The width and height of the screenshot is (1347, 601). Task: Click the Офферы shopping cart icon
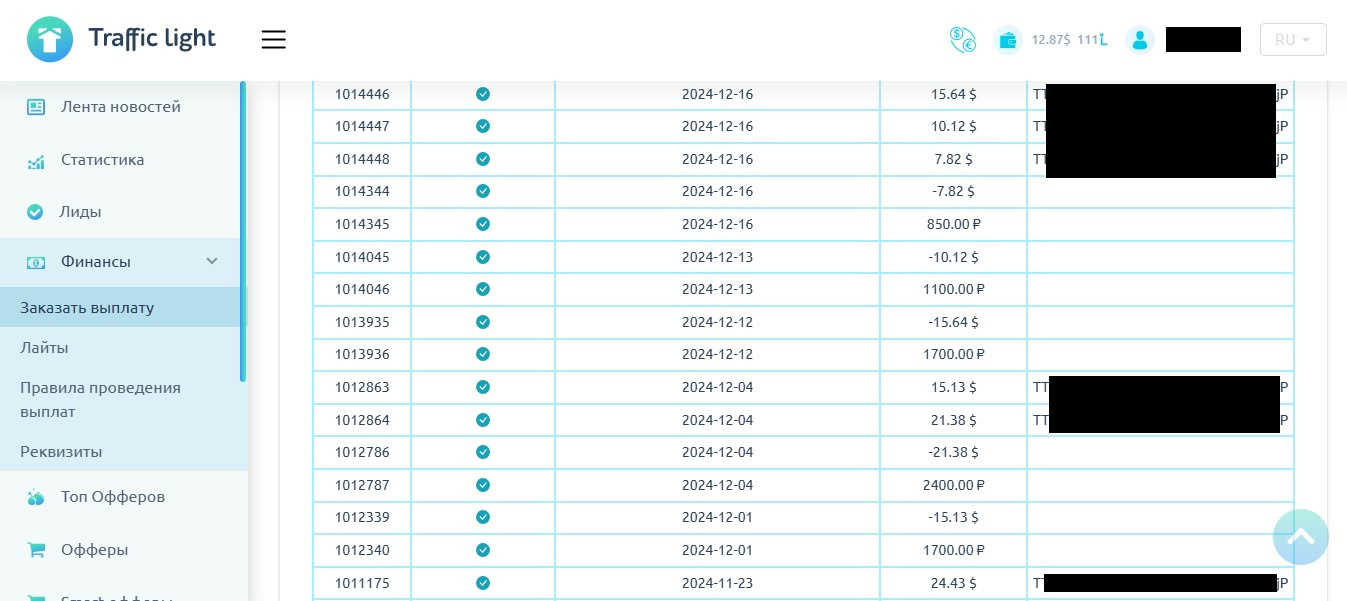(36, 550)
